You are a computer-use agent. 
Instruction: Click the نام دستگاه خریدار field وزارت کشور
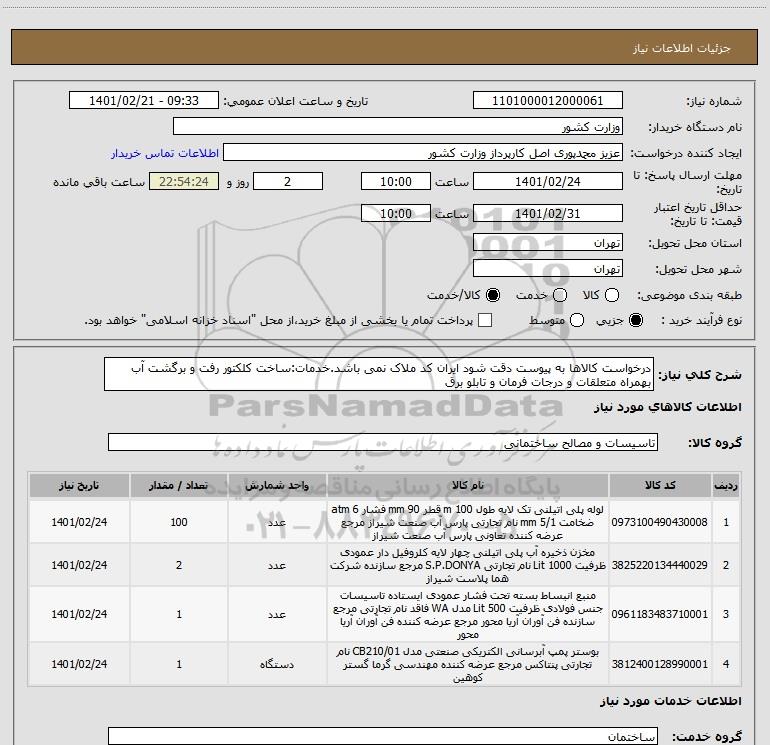tap(398, 127)
